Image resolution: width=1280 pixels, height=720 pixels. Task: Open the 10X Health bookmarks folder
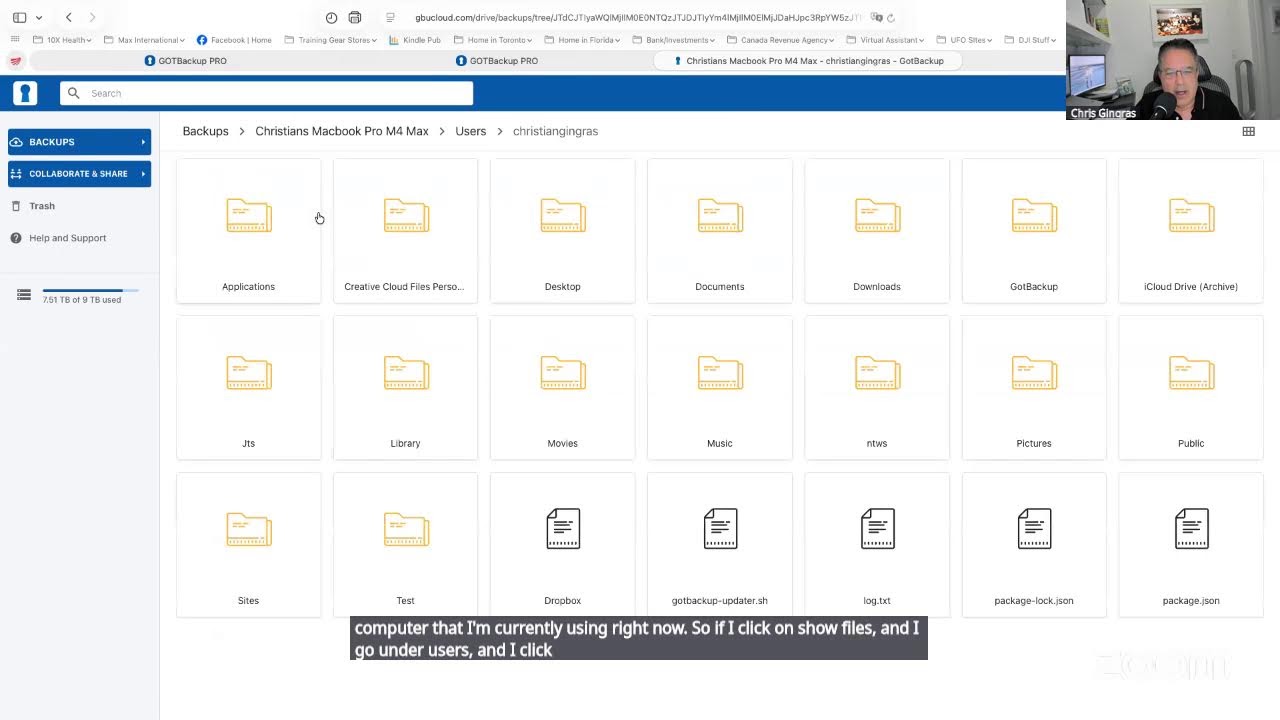pyautogui.click(x=62, y=40)
